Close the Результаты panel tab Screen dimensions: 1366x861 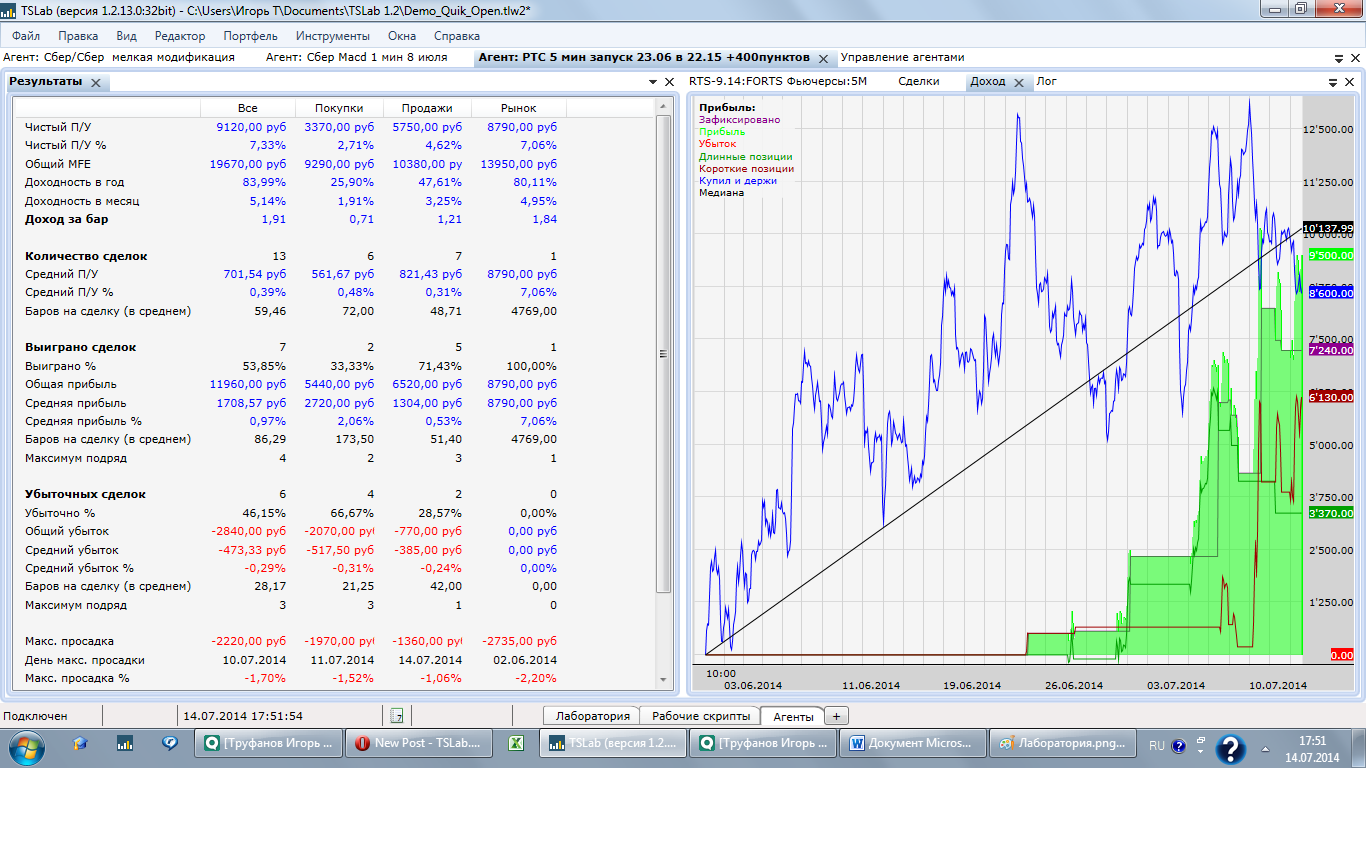(x=96, y=83)
